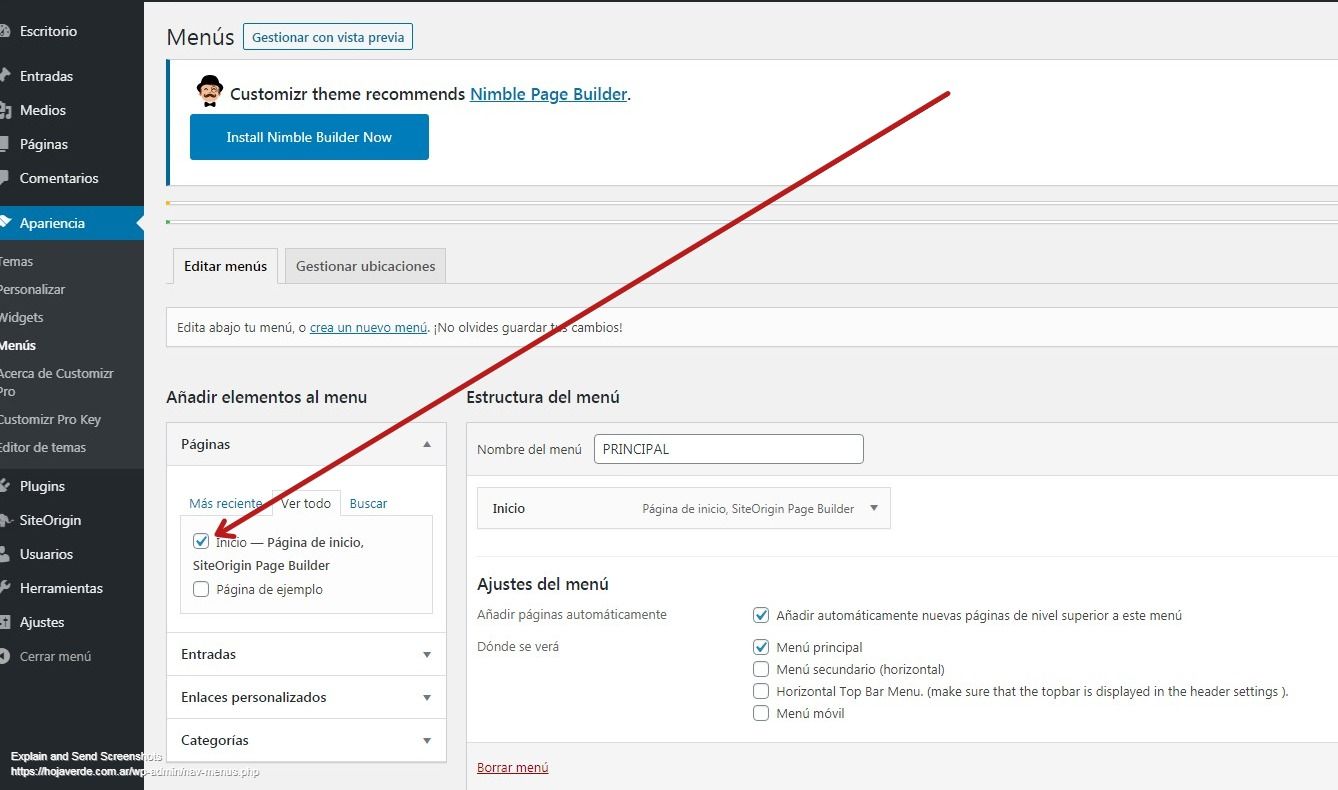The image size is (1338, 790).
Task: Enable Menú secundario (horizontal) location
Action: pyautogui.click(x=761, y=669)
